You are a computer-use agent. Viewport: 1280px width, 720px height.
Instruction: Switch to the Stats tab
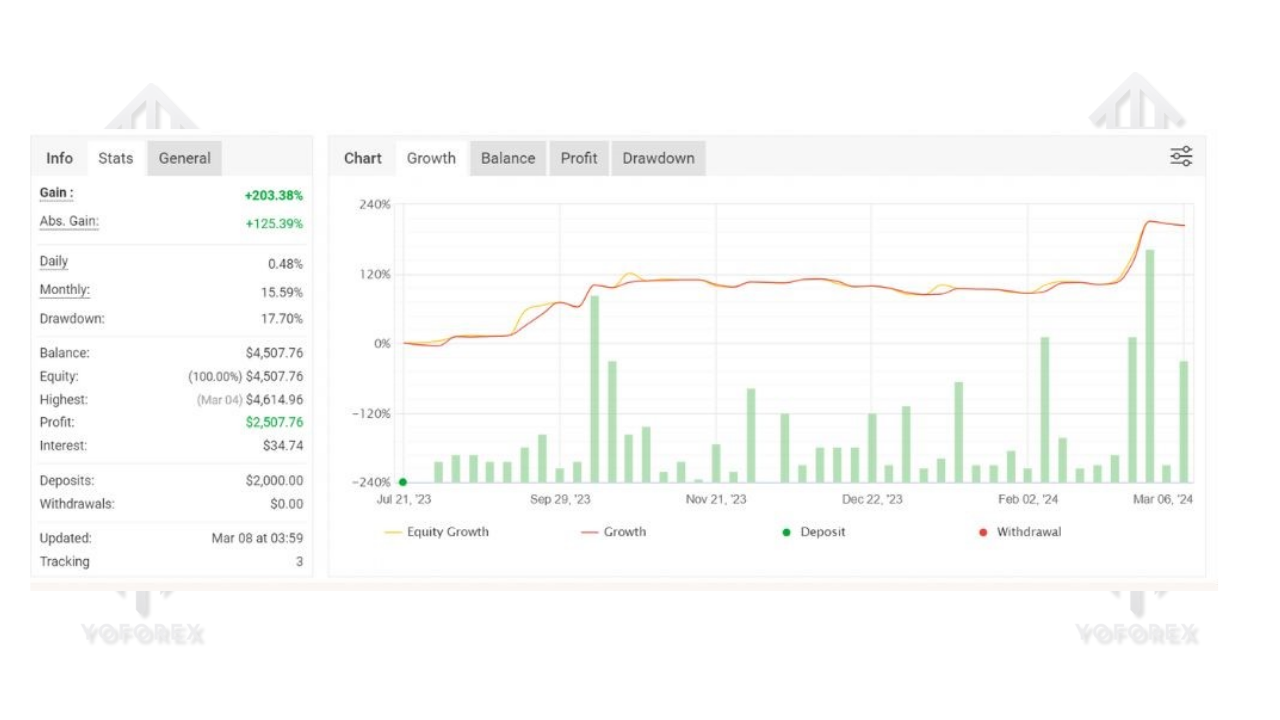point(115,158)
